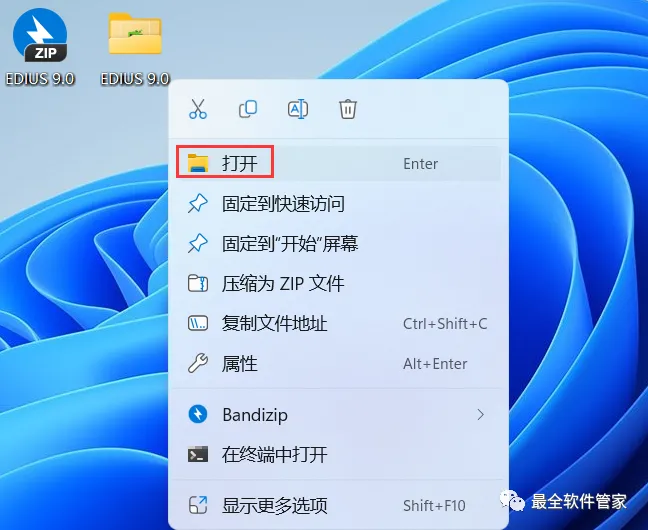Choose 固定到"开始"屏幕 menu entry

338,244
